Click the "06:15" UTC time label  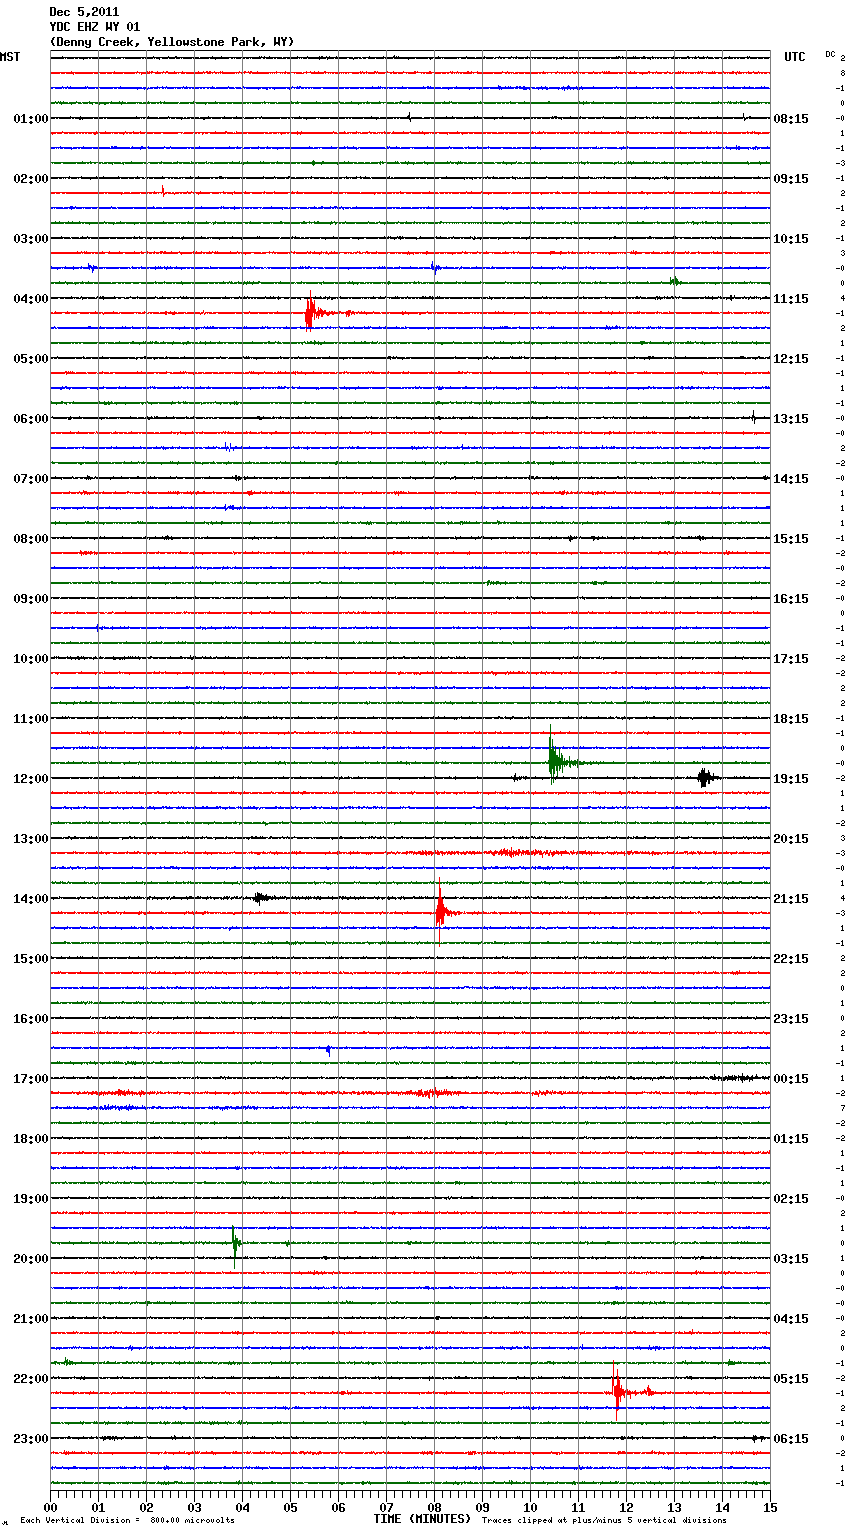point(791,1439)
